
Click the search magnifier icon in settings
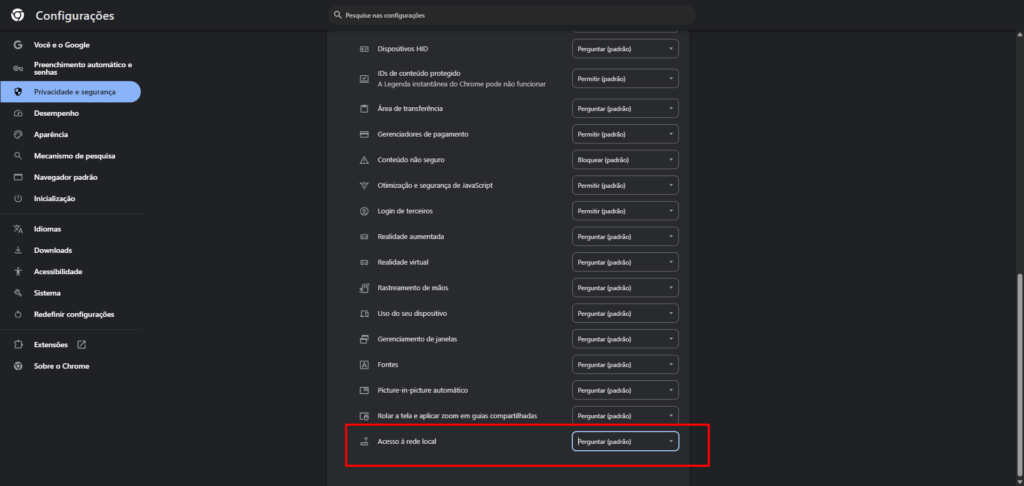tap(337, 15)
